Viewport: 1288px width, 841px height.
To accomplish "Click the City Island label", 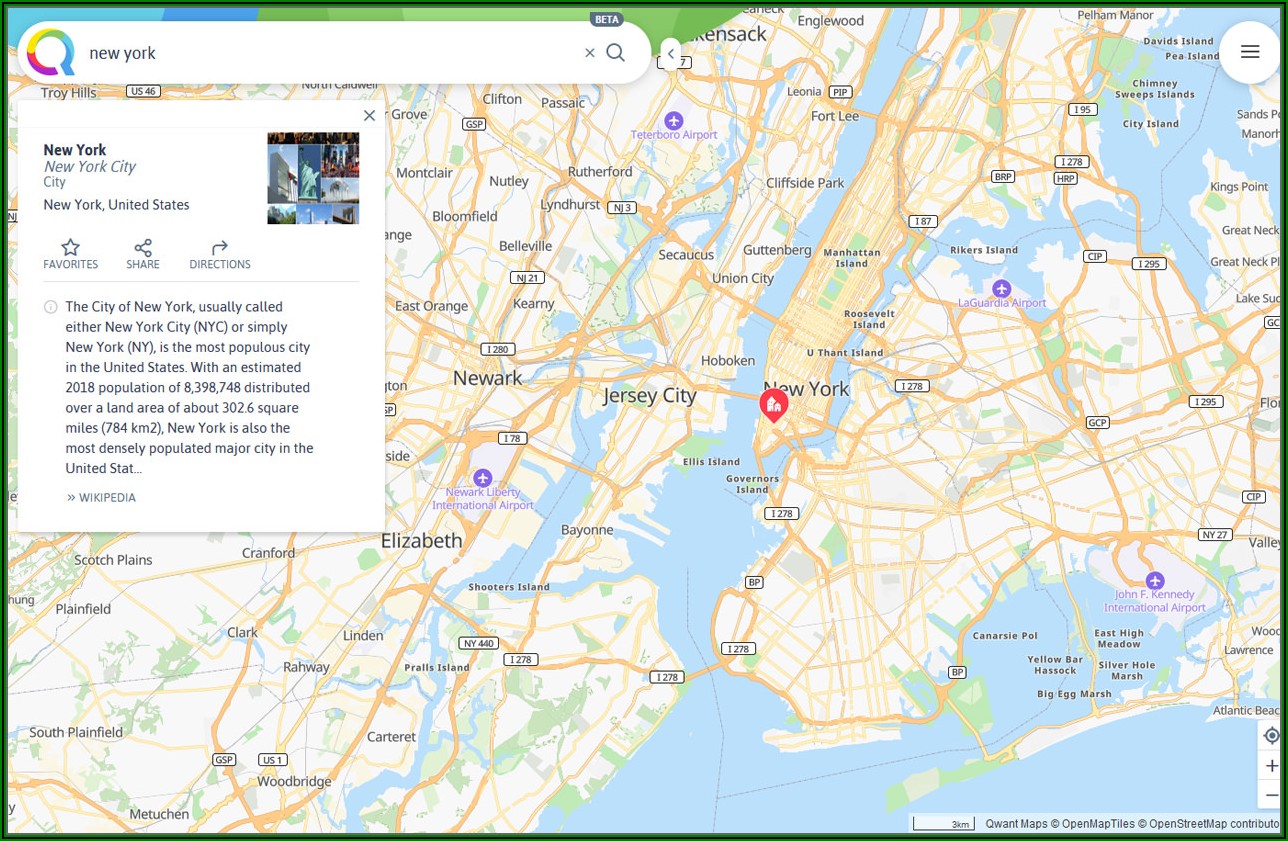I will (1151, 124).
